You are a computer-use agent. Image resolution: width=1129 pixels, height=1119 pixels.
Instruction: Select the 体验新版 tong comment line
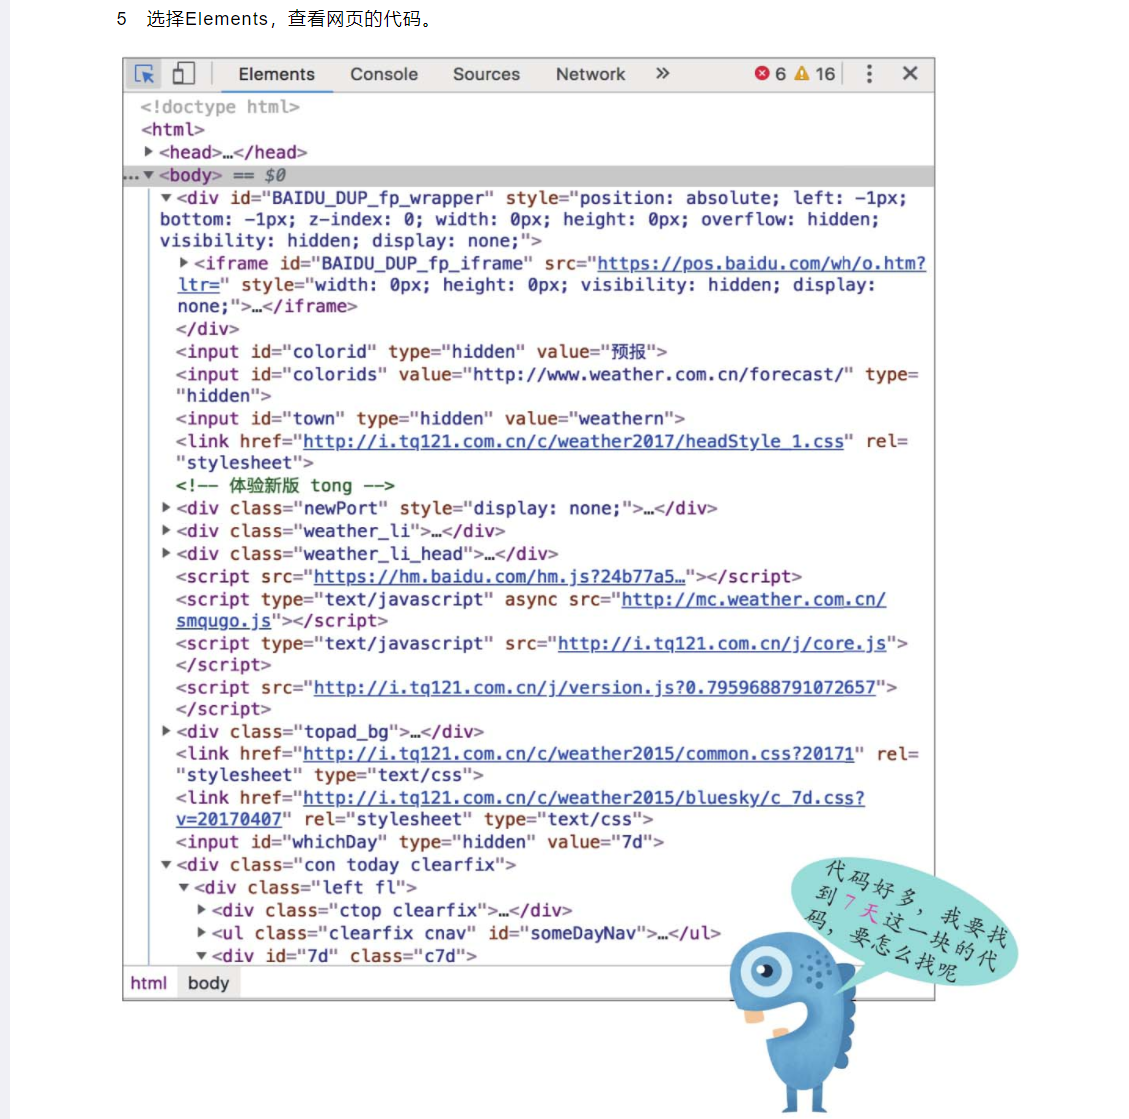(x=285, y=486)
